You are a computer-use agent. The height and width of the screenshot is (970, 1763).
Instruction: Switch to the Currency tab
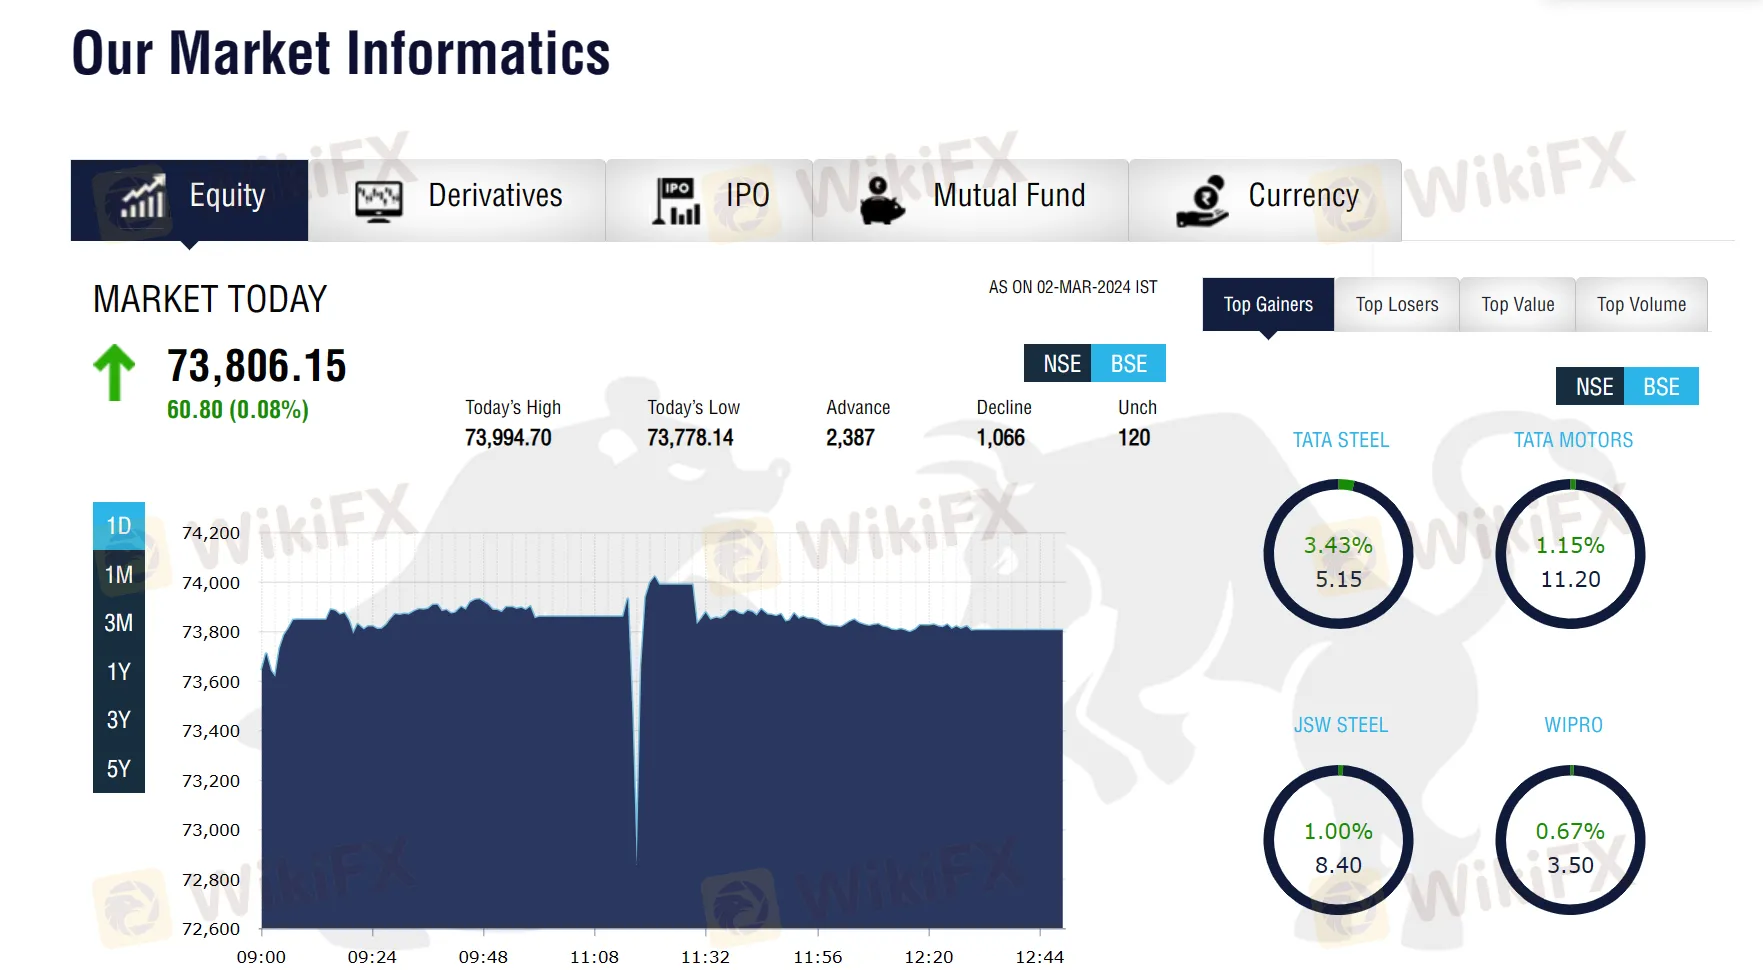pyautogui.click(x=1265, y=199)
